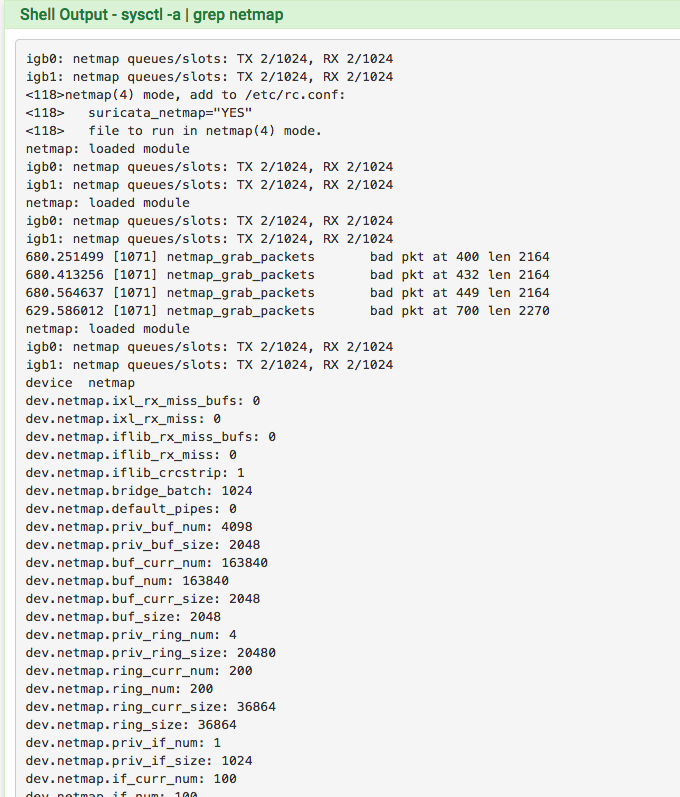The image size is (680, 797).
Task: Click the bad pkt at 449 log entry
Action: [x=287, y=293]
